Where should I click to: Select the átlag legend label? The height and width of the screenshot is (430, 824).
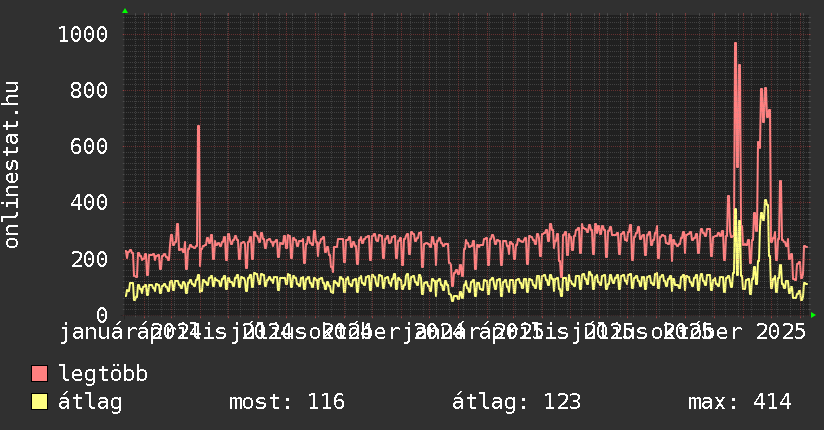[x=90, y=403]
